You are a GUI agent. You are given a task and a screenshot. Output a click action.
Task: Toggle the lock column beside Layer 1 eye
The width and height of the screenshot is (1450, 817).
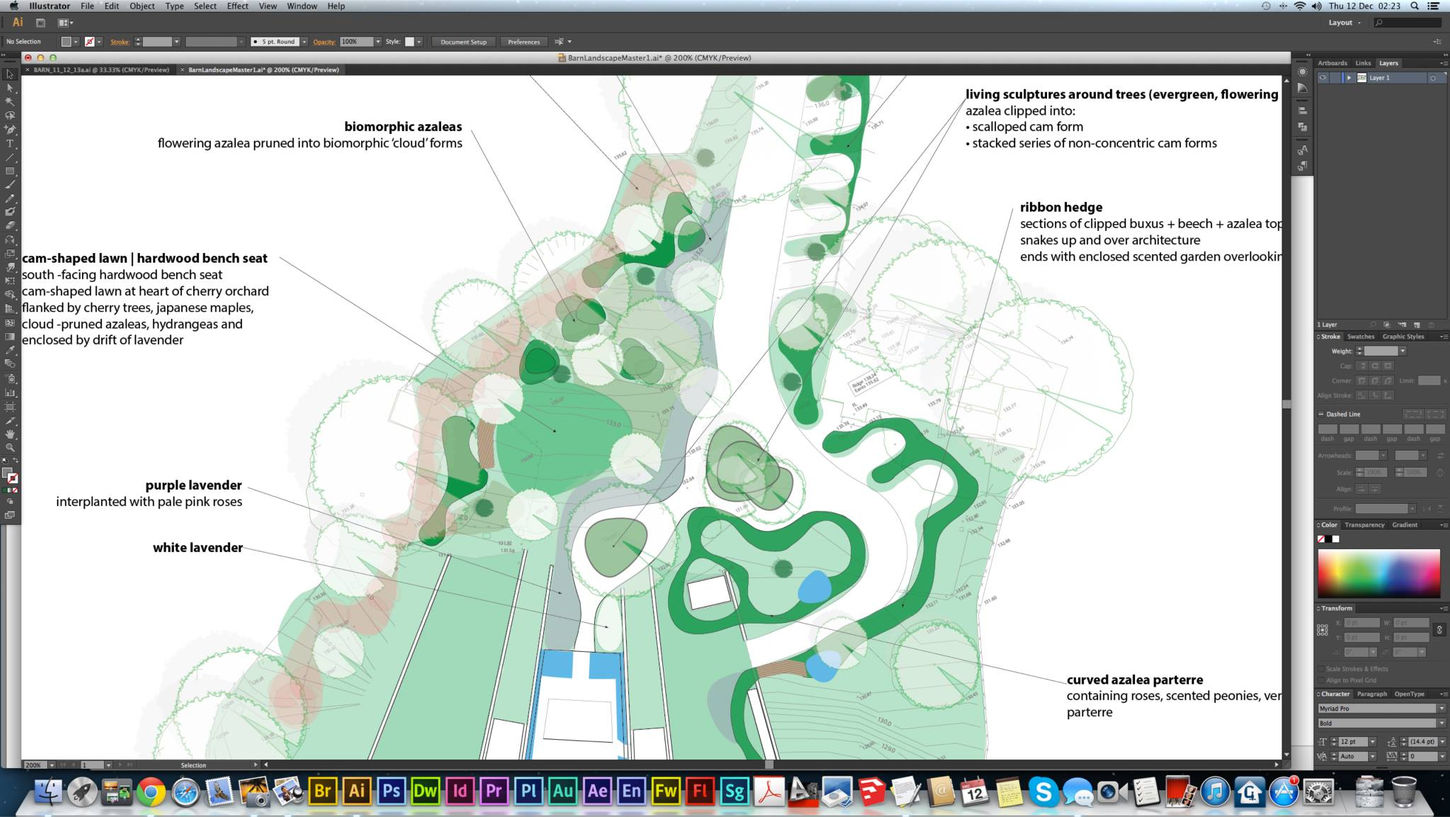point(1336,77)
